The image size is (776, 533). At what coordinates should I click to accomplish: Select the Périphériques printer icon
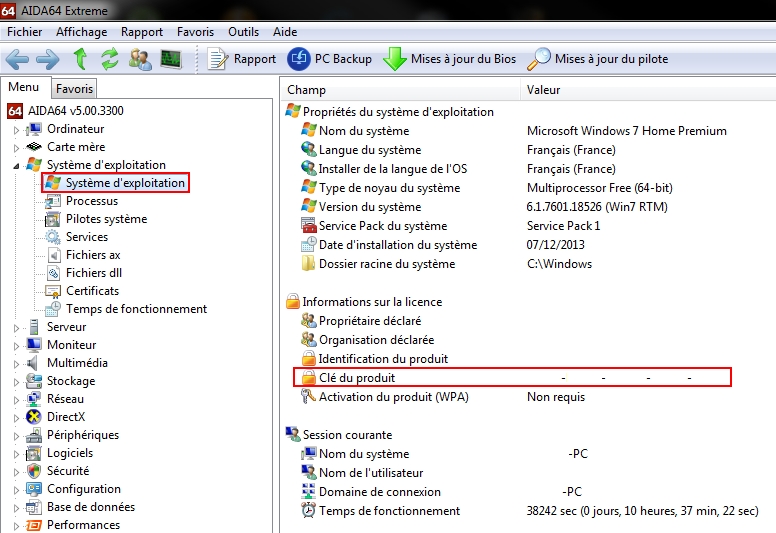tap(34, 435)
